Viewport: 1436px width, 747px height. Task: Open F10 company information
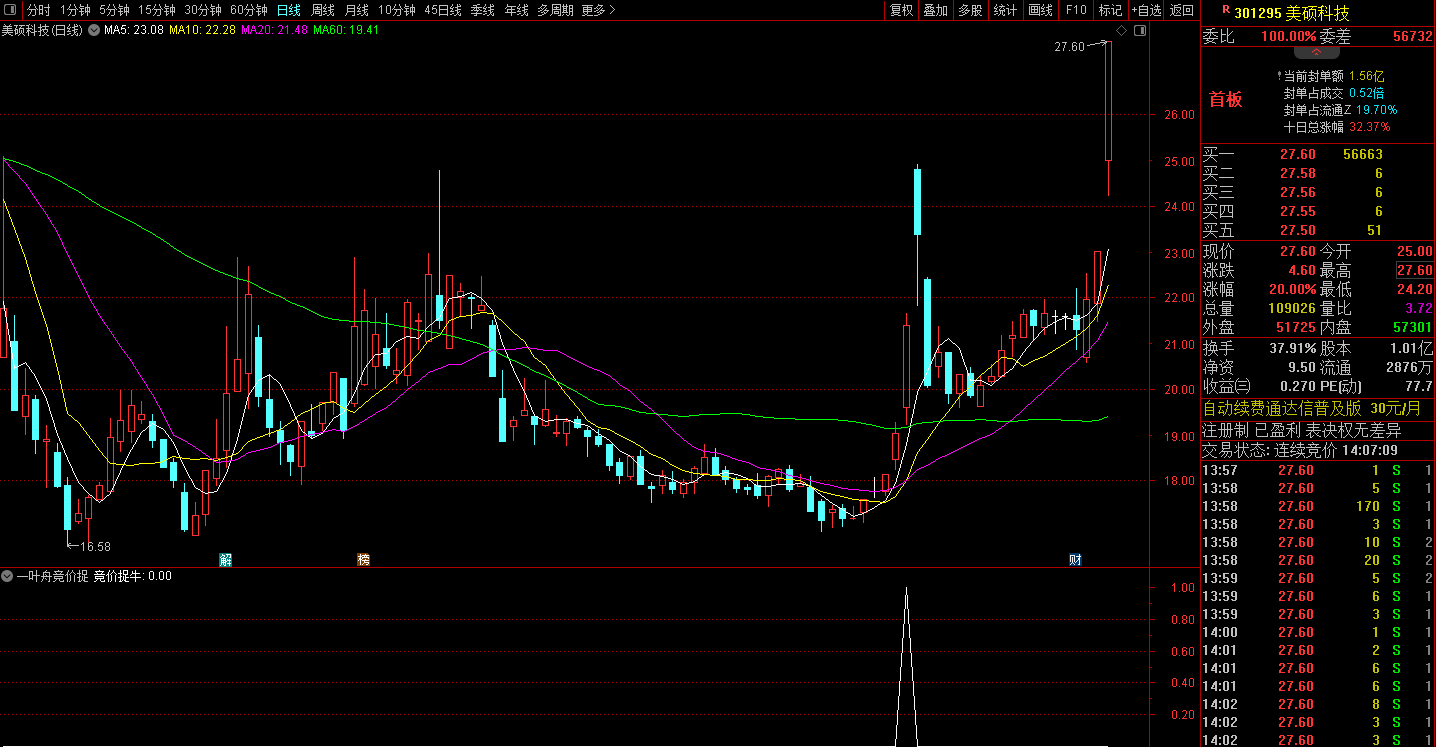click(1076, 10)
